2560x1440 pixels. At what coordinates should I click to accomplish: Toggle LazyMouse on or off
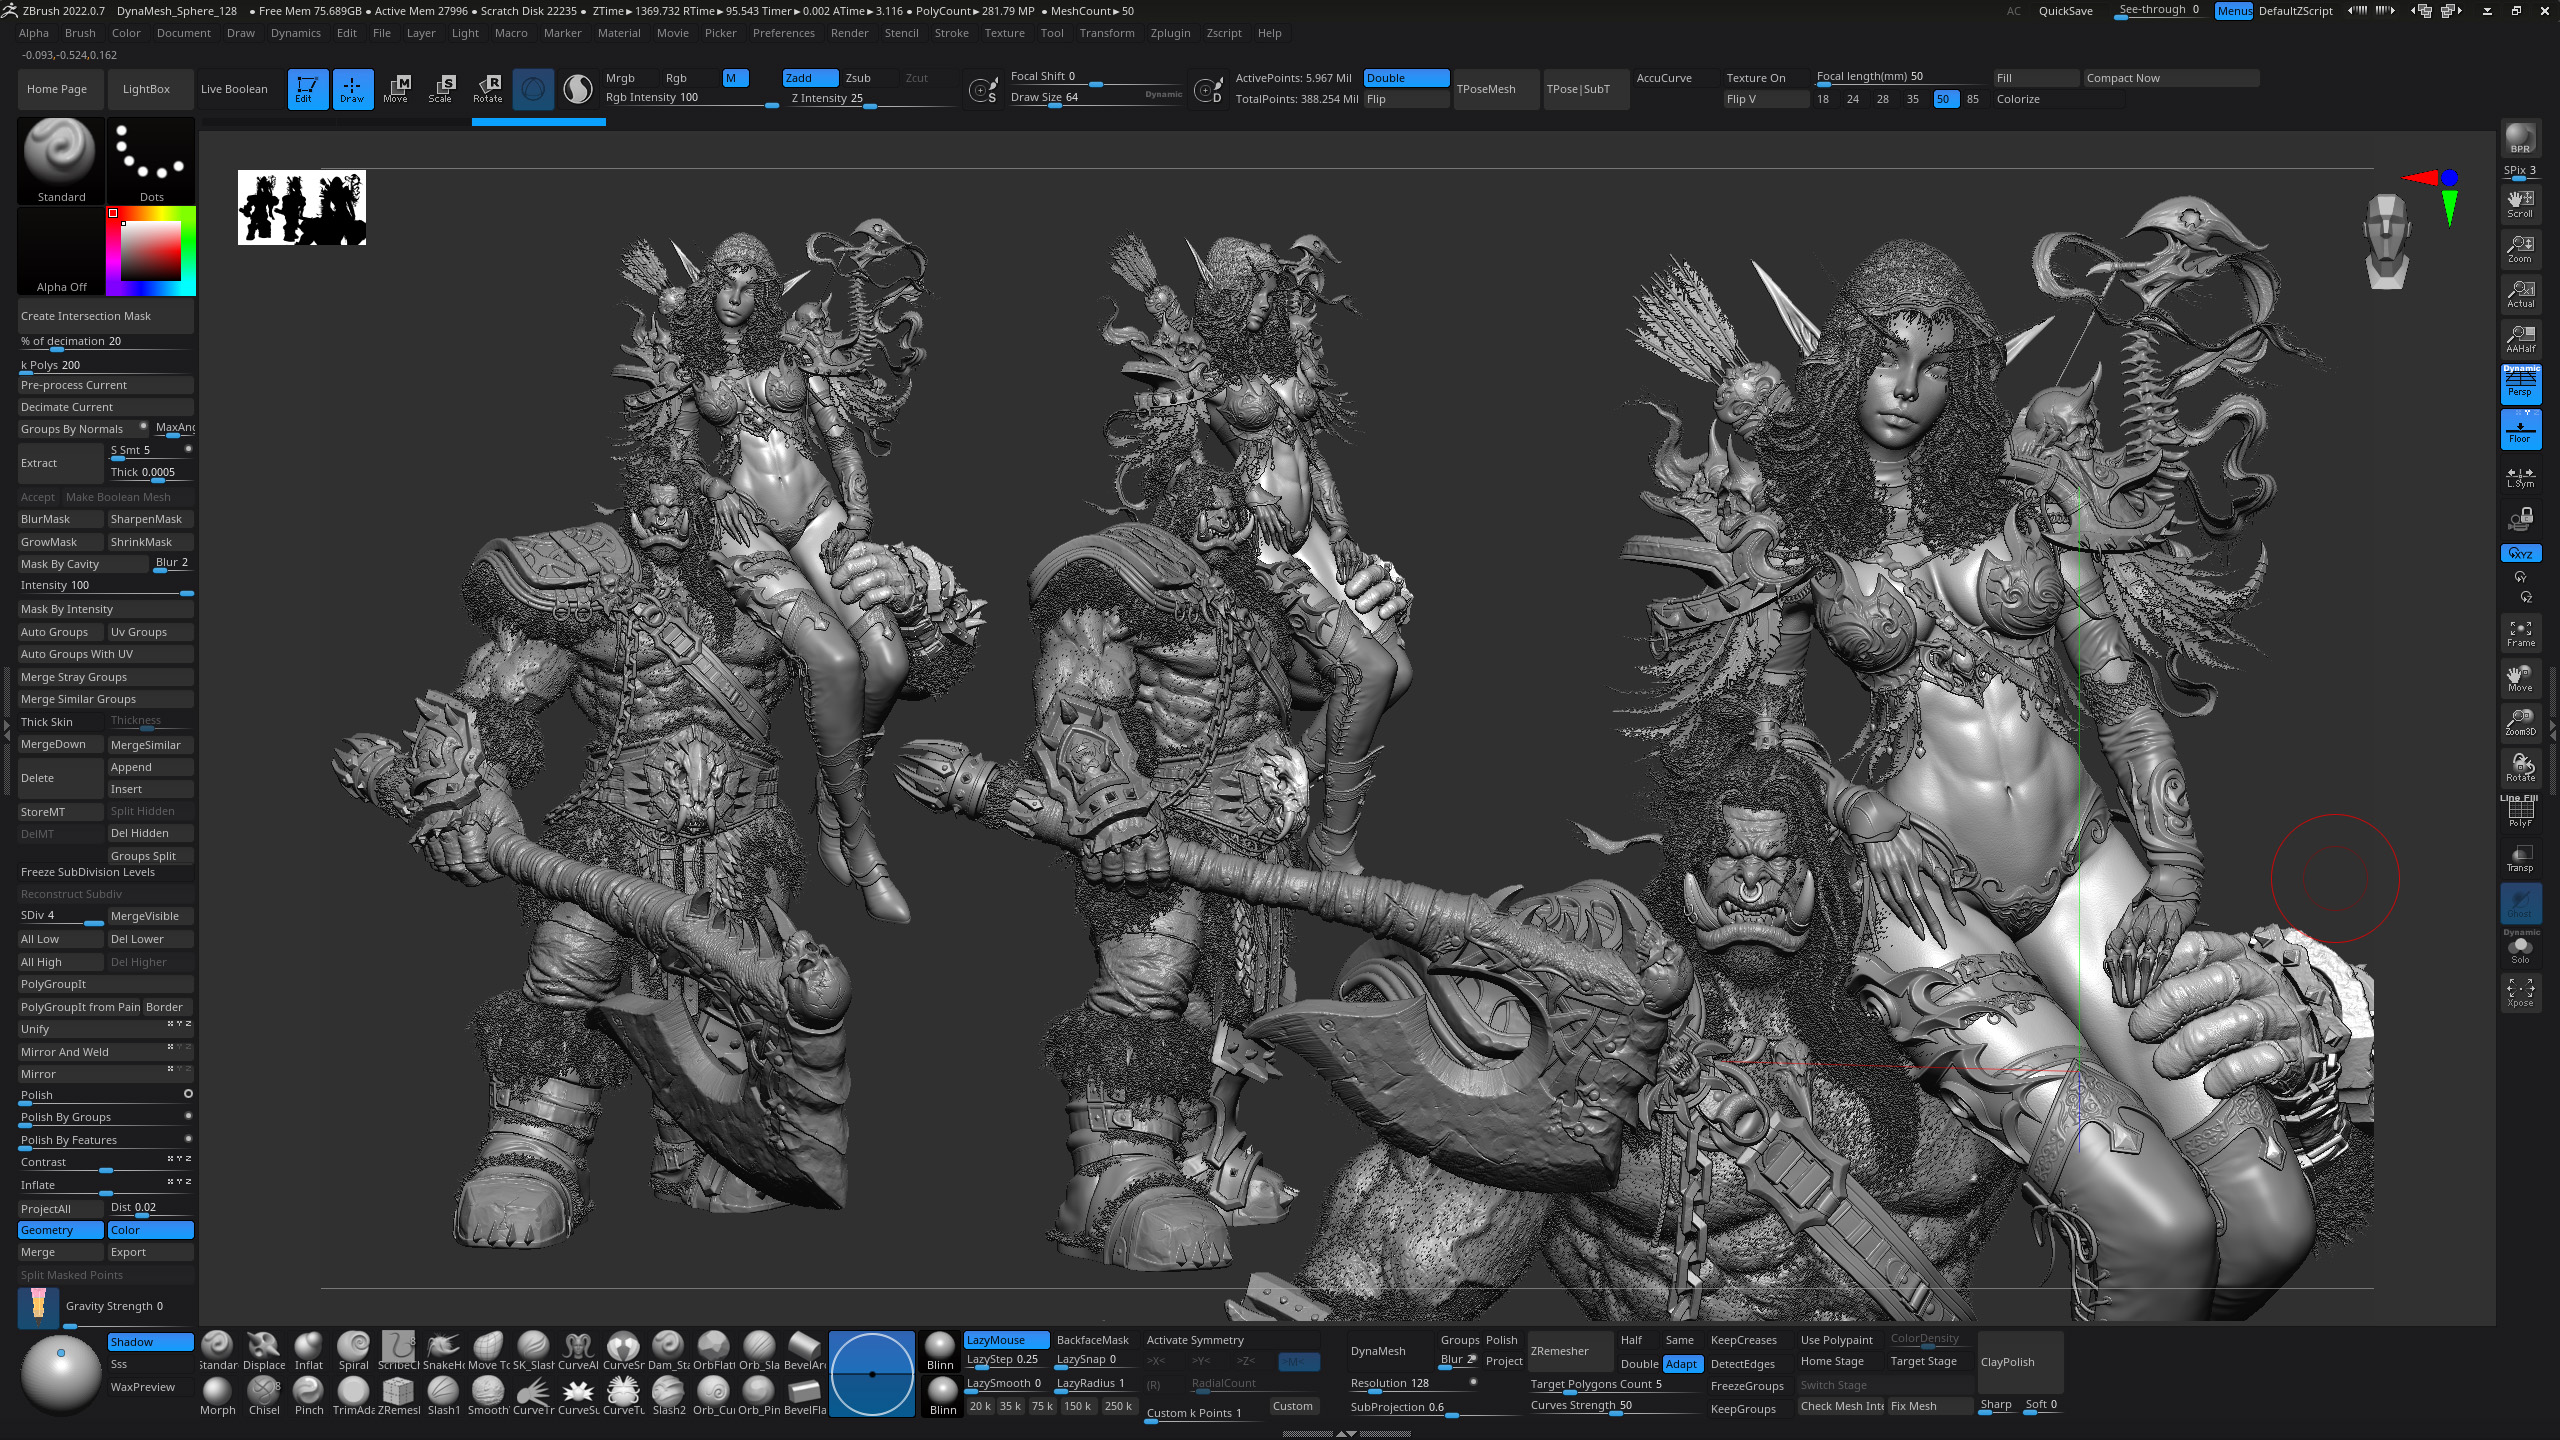coord(1005,1340)
